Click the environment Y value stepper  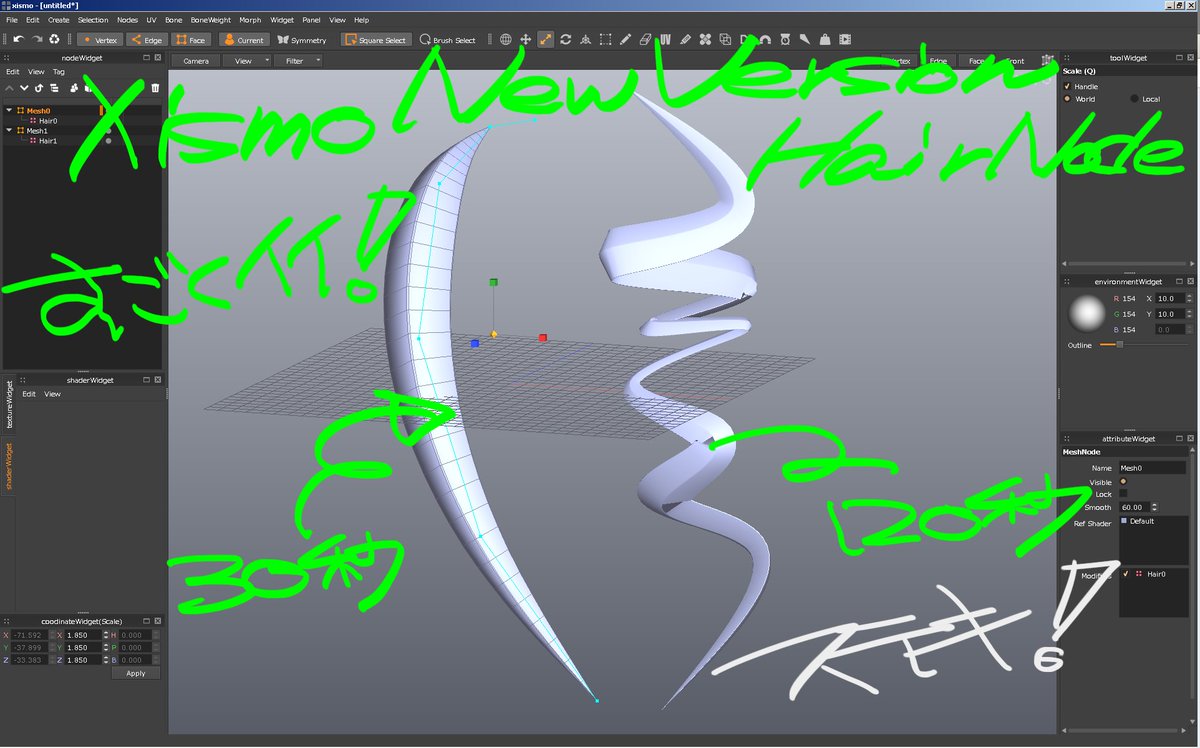click(x=1188, y=314)
